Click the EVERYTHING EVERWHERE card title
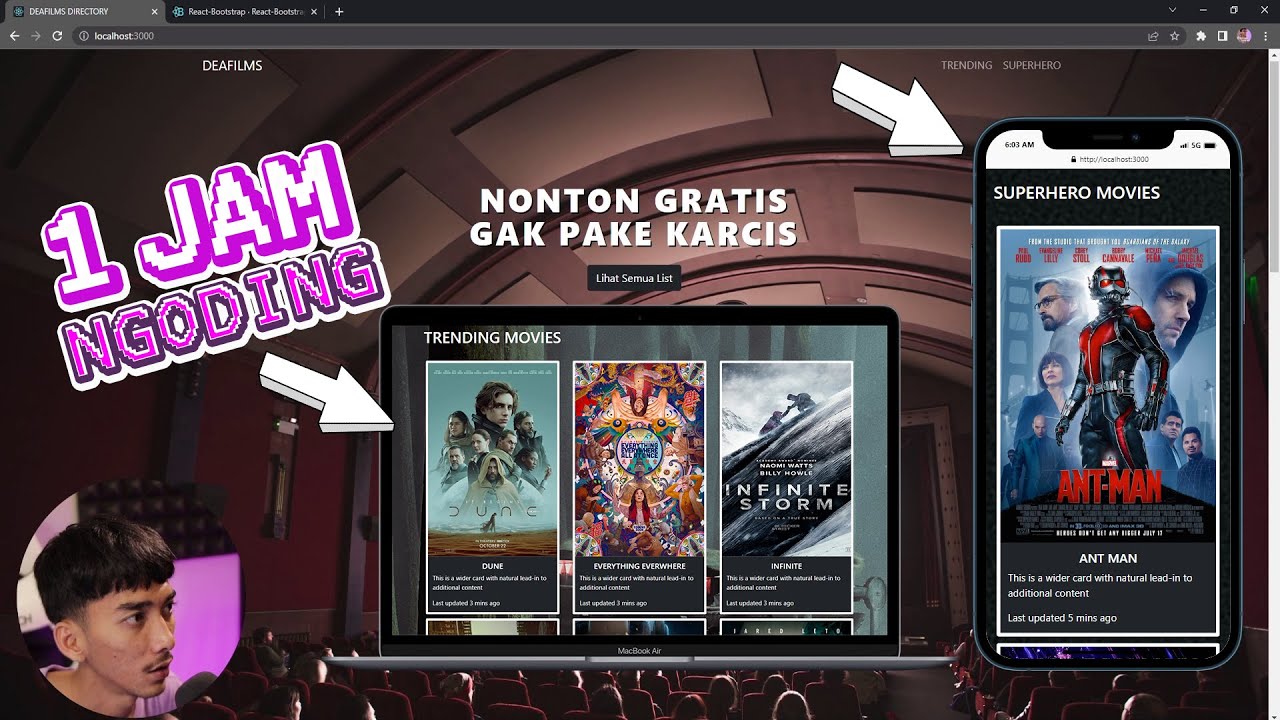This screenshot has height=720, width=1280. [639, 566]
